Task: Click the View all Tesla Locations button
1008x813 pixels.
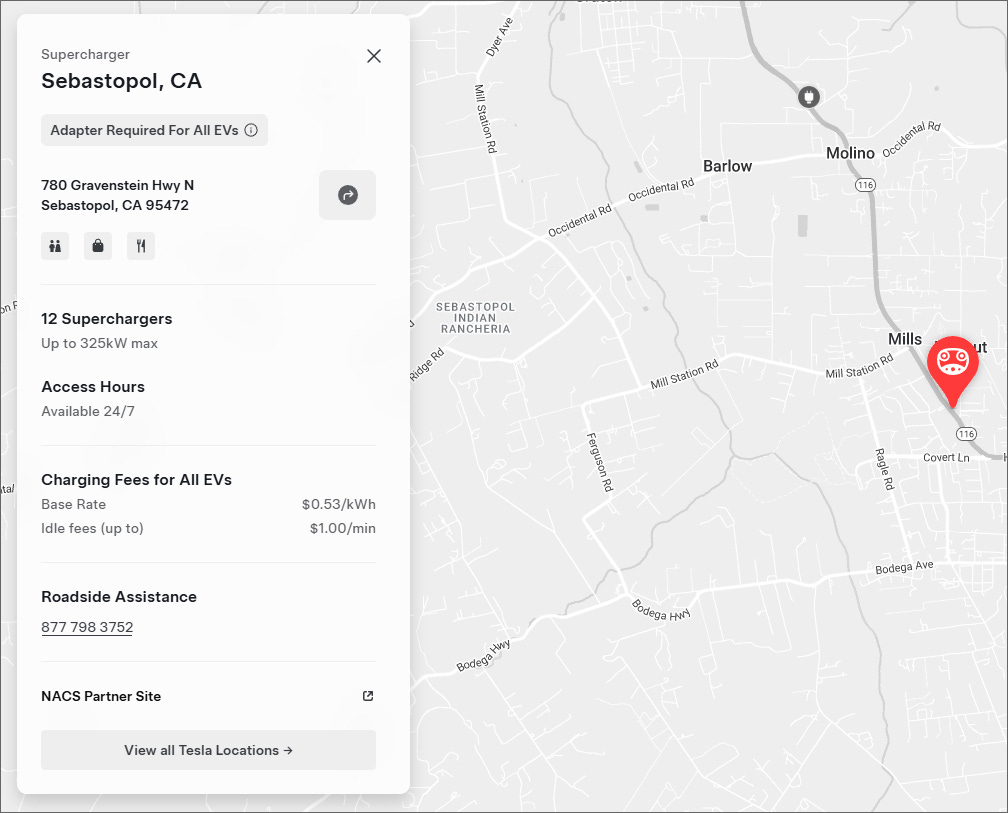Action: click(x=208, y=750)
